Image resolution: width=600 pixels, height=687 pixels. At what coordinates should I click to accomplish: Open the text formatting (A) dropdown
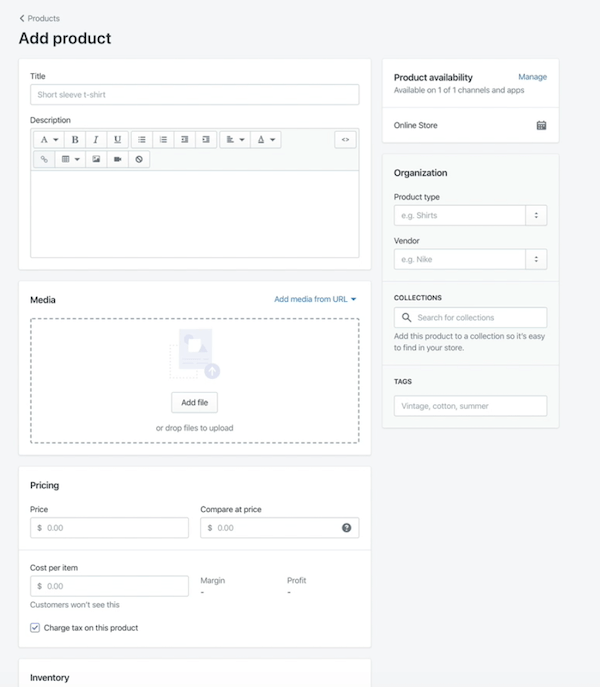[x=49, y=140]
